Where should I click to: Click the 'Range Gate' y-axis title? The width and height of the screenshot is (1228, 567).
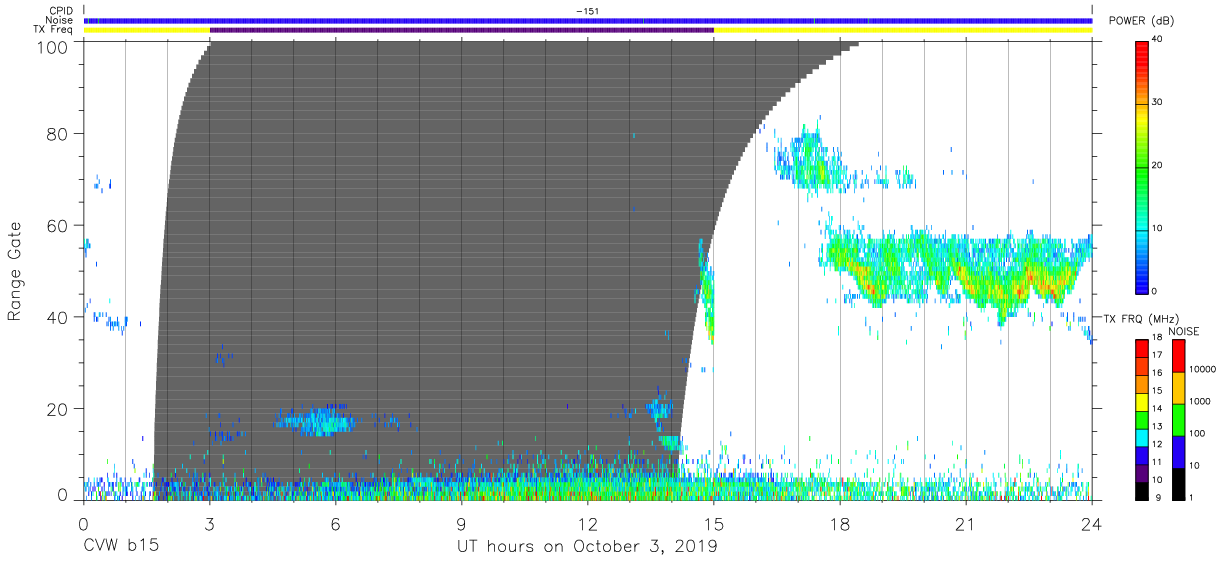coord(15,272)
